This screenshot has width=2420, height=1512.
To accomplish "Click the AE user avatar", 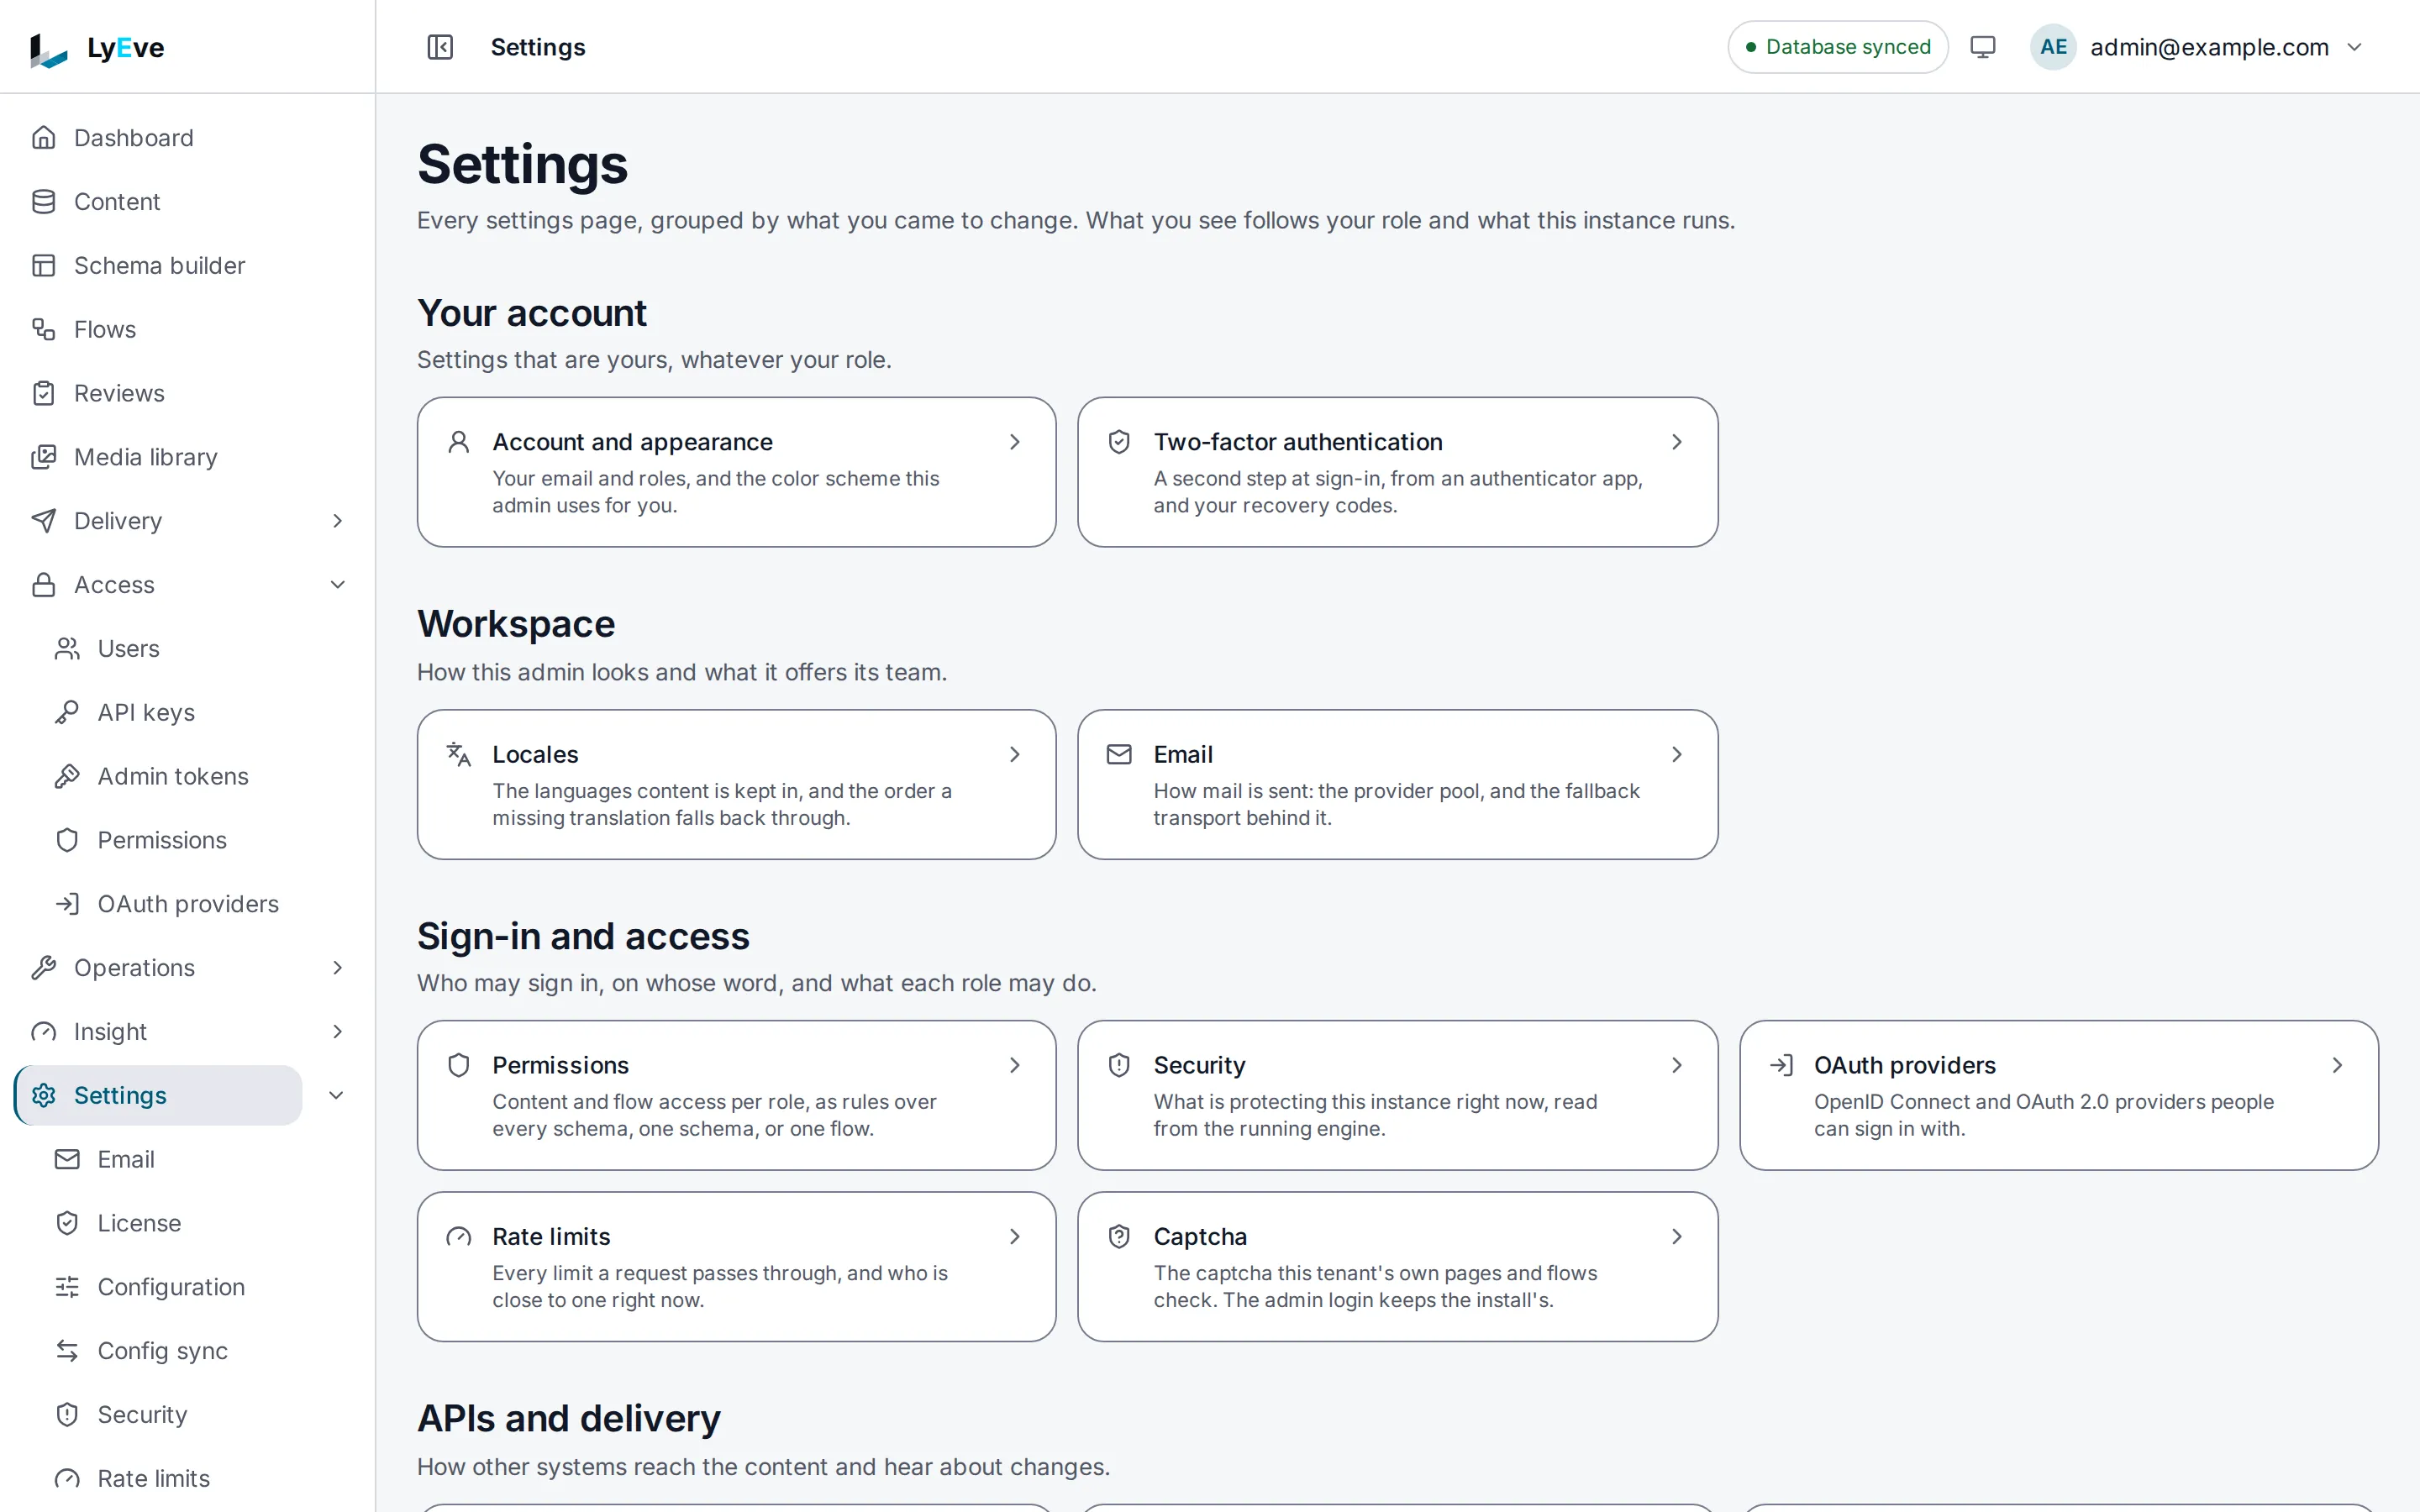I will coord(2053,47).
